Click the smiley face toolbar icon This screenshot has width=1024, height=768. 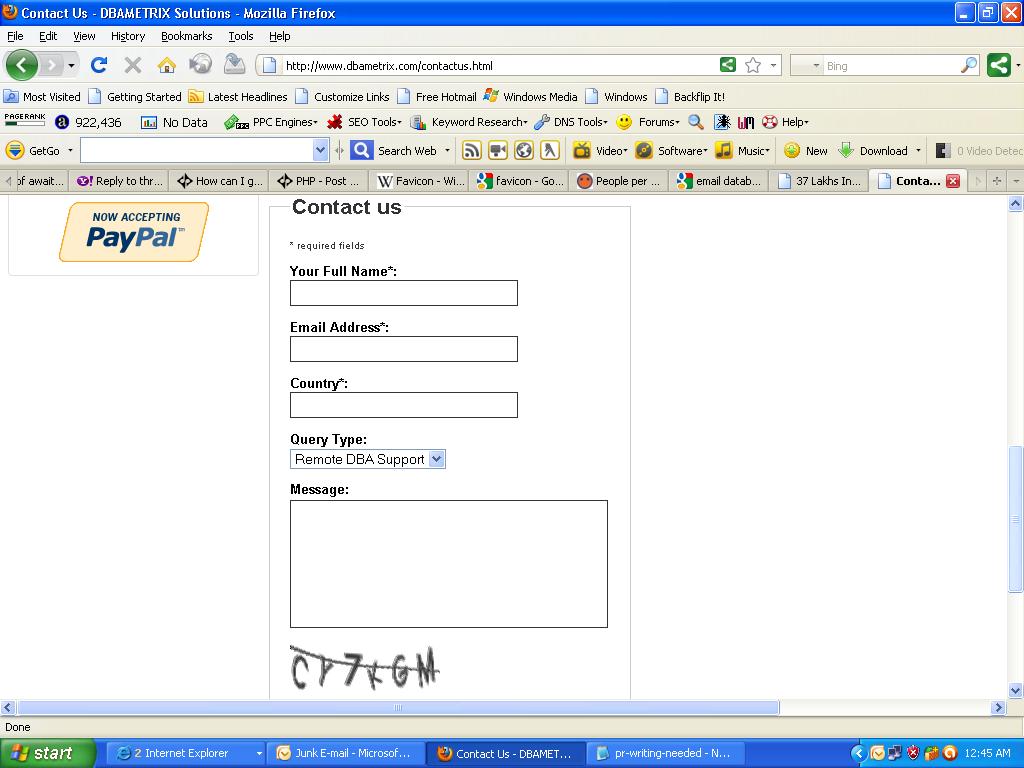624,122
